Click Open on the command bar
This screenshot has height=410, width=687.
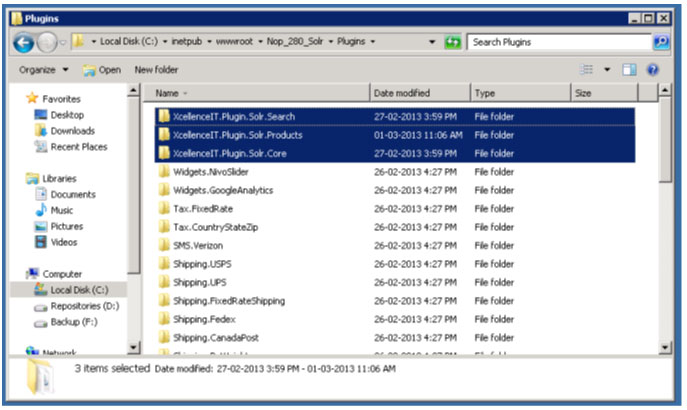click(102, 70)
